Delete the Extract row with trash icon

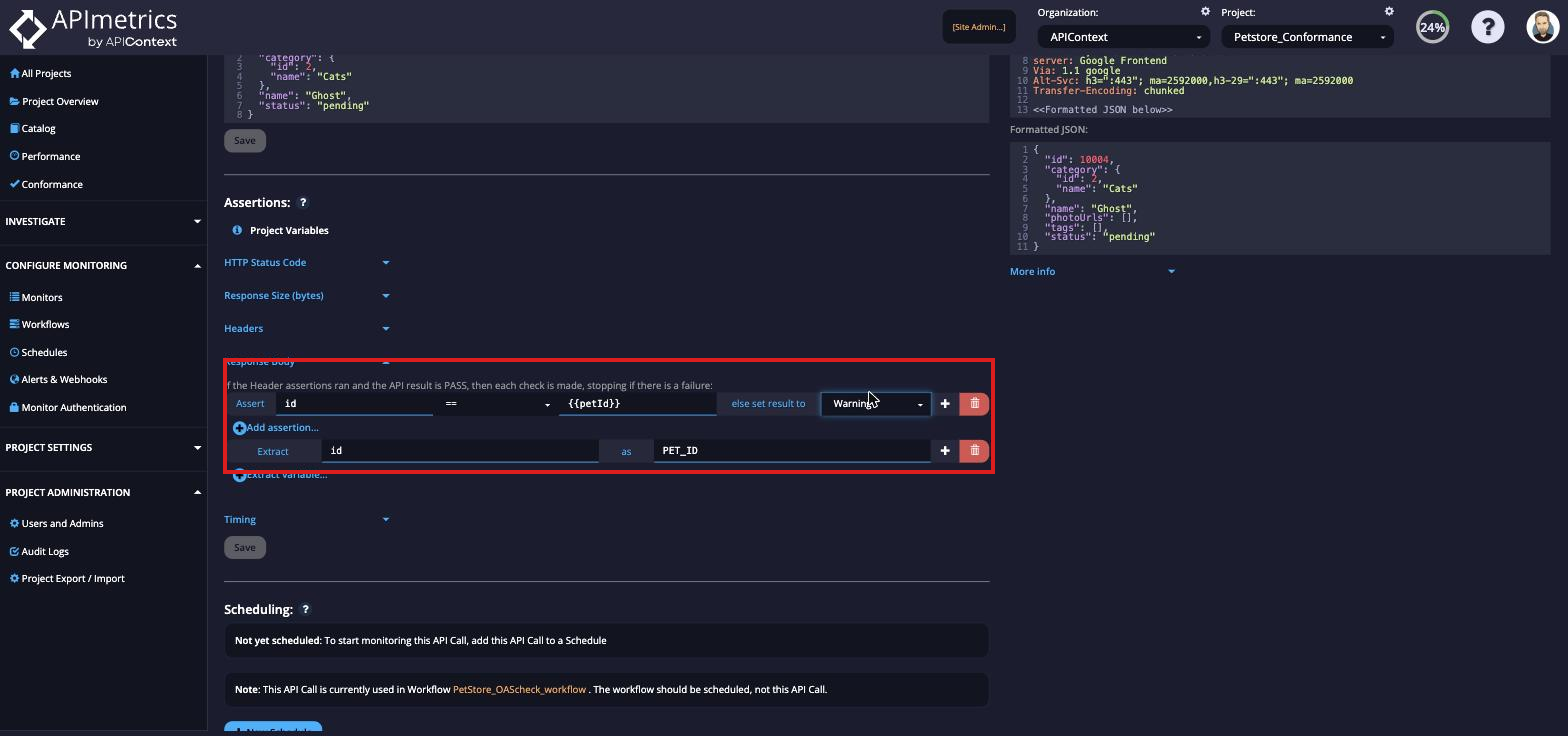pyautogui.click(x=974, y=451)
